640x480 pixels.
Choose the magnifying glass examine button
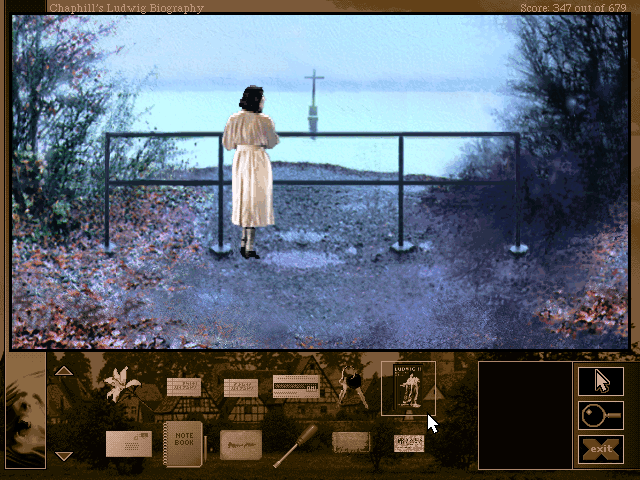click(601, 416)
